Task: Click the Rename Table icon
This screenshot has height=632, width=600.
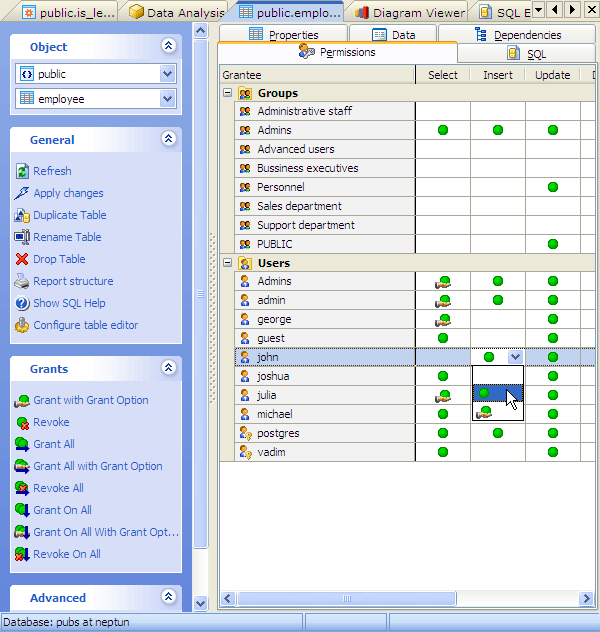Action: click(x=23, y=237)
